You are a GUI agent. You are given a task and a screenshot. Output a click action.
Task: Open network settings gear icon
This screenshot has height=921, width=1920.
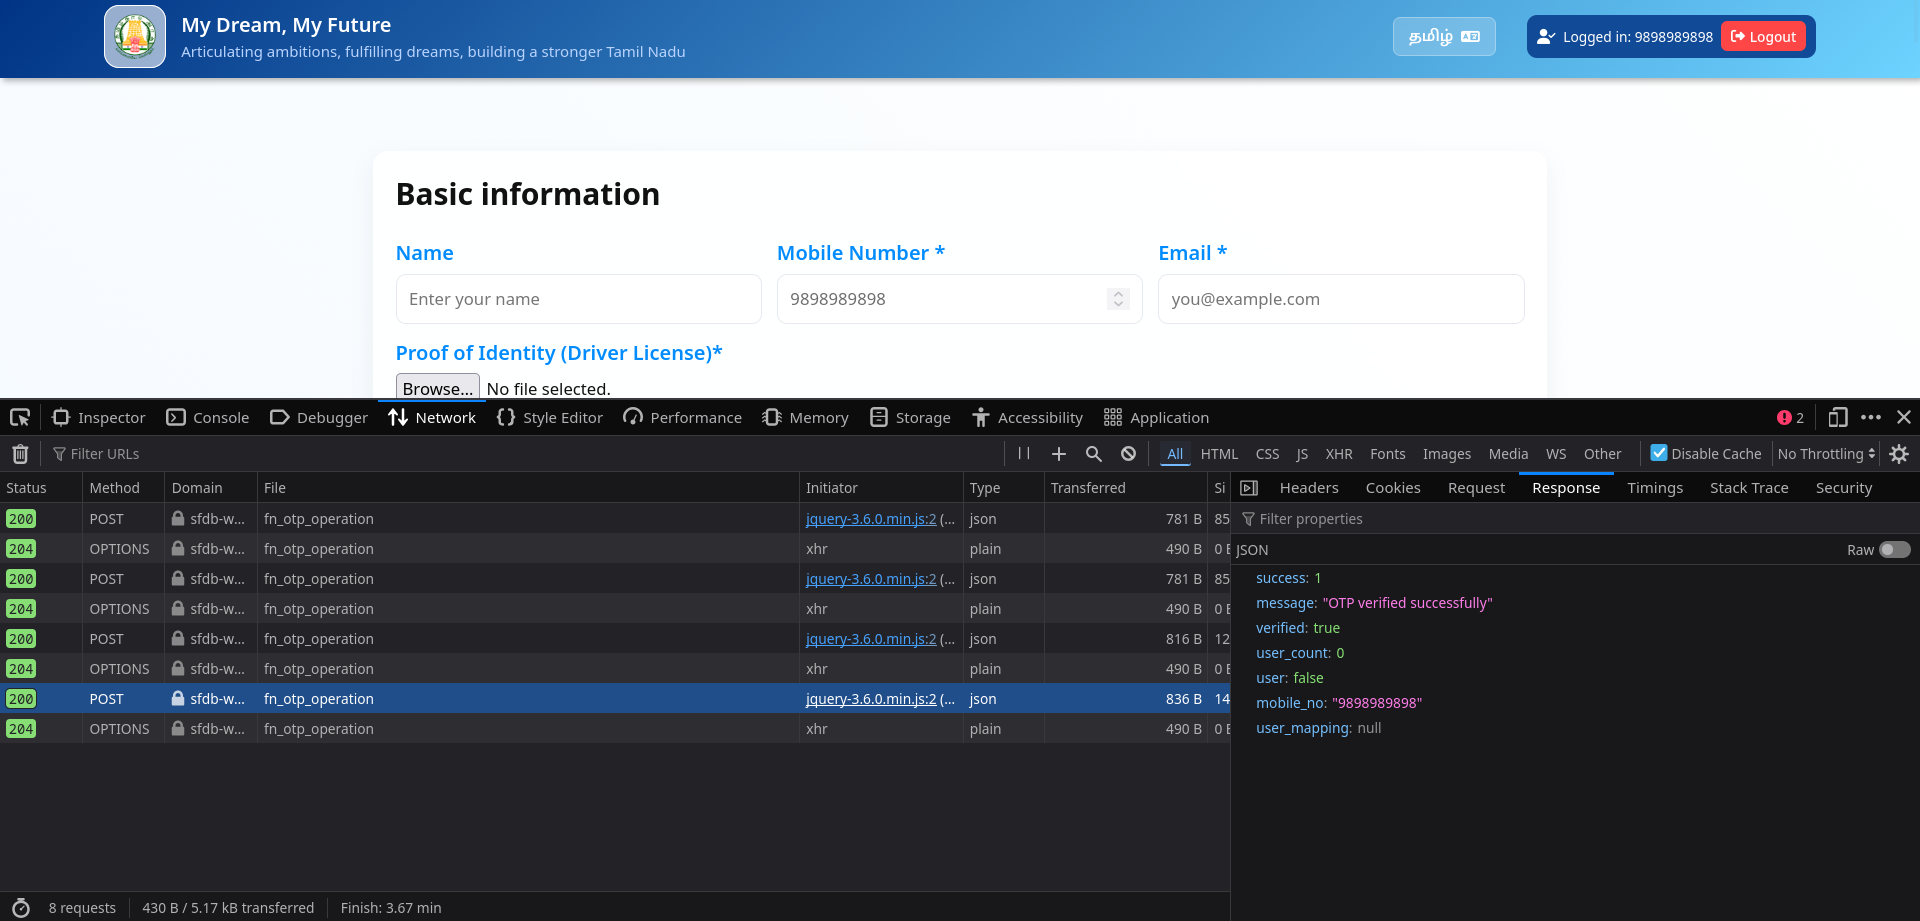point(1899,454)
